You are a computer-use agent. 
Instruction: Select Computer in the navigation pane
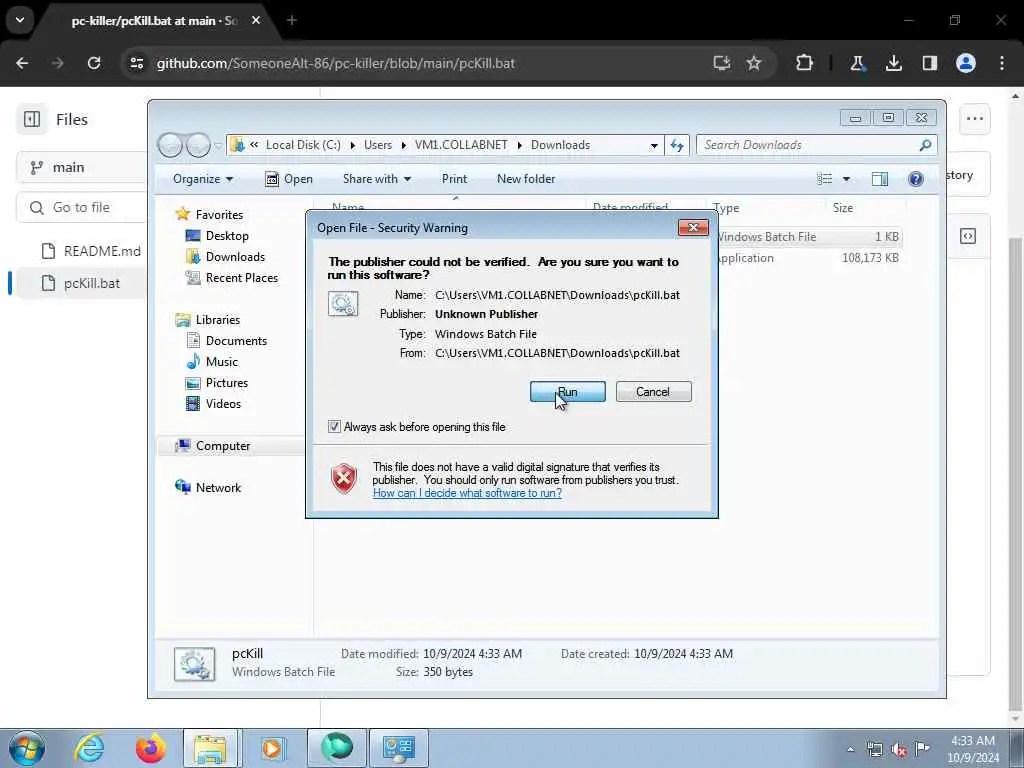[x=223, y=446]
